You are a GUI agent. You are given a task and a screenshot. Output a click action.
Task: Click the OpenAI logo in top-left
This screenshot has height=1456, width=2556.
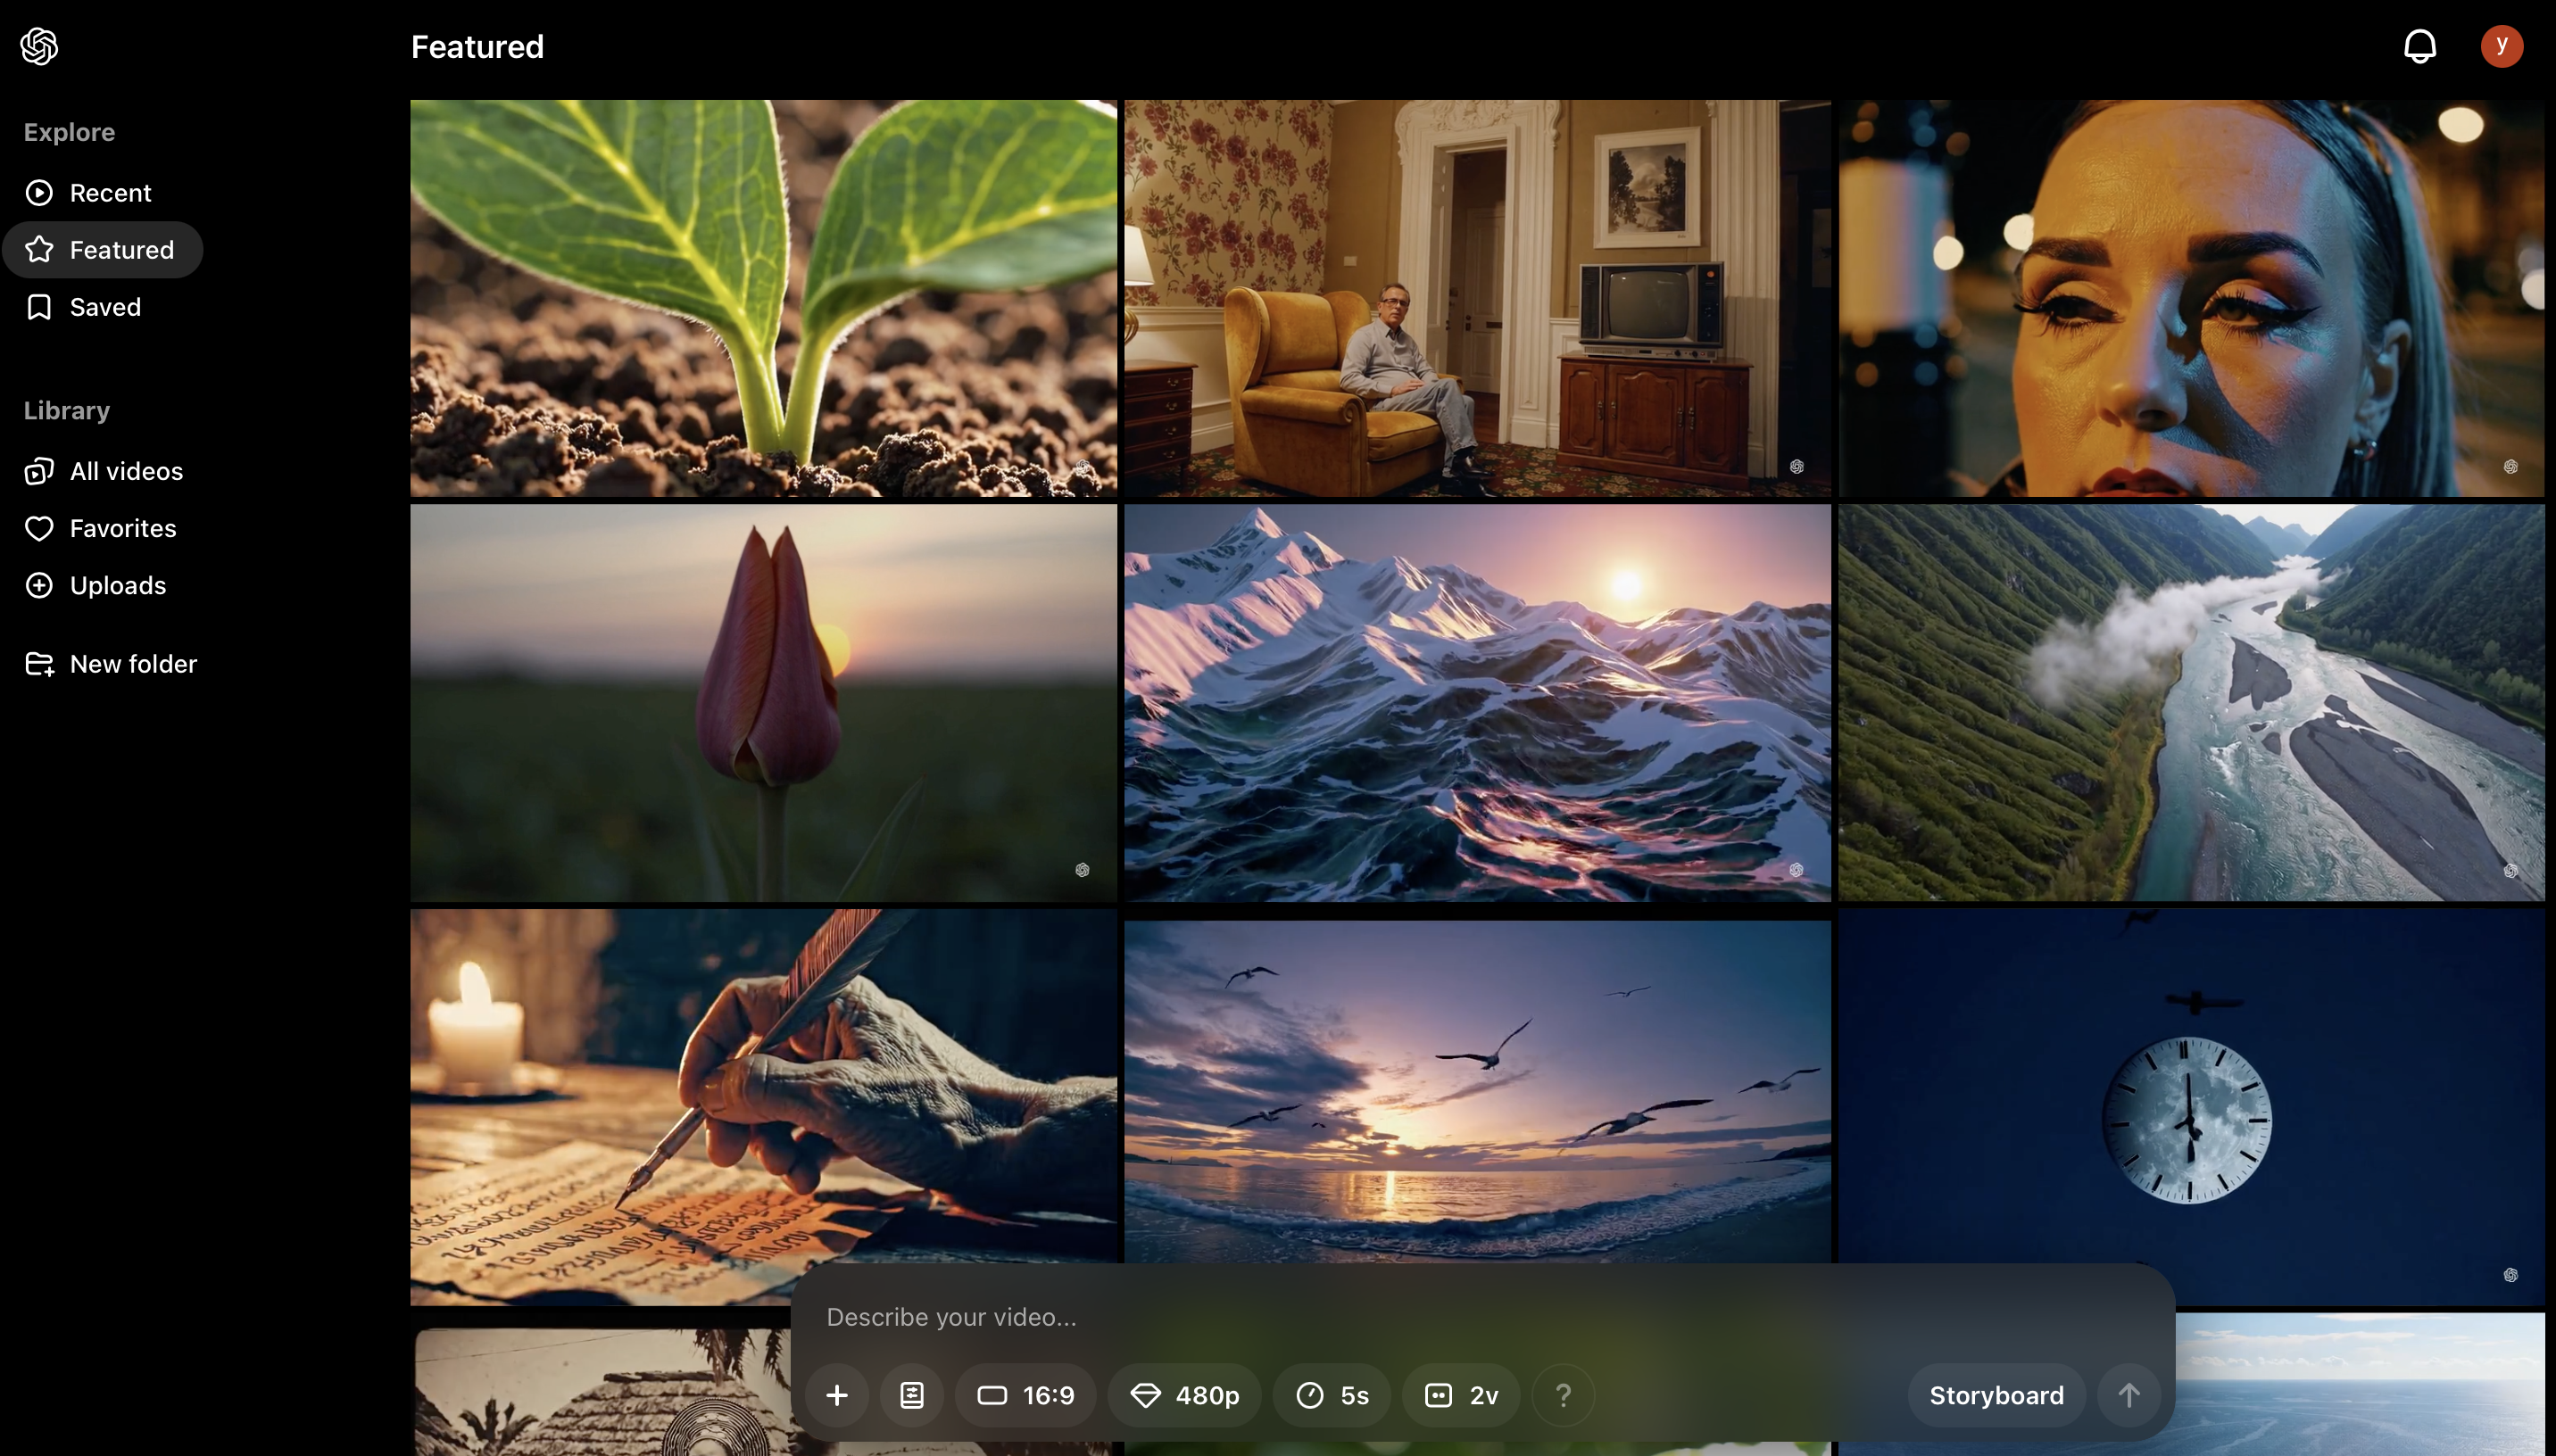pyautogui.click(x=39, y=46)
